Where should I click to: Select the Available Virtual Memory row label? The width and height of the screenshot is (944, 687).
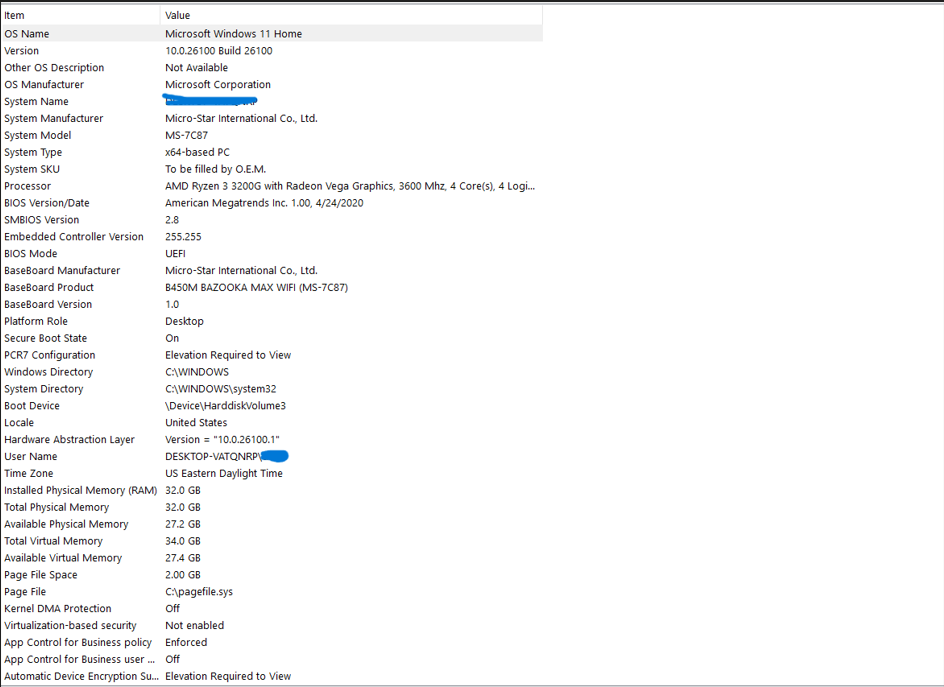(x=63, y=557)
